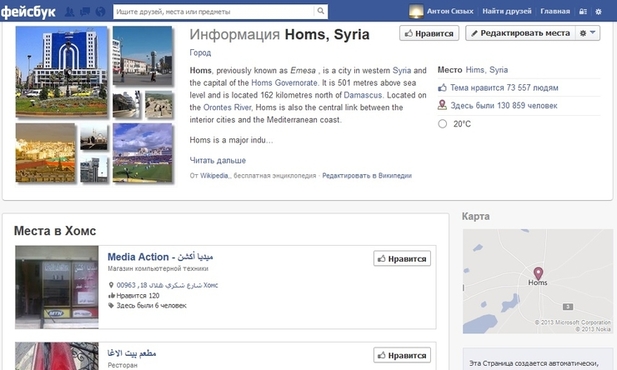Click Здесь были 6 человек text
The height and width of the screenshot is (370, 617).
[x=151, y=305]
